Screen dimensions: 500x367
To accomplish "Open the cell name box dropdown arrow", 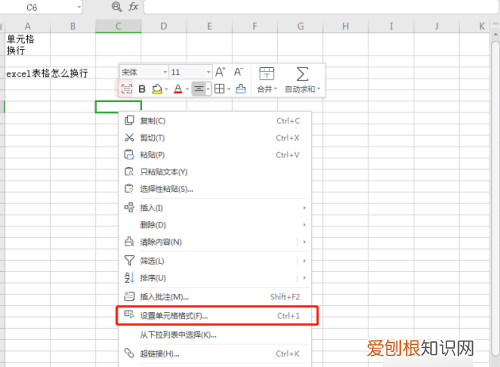I will point(79,7).
